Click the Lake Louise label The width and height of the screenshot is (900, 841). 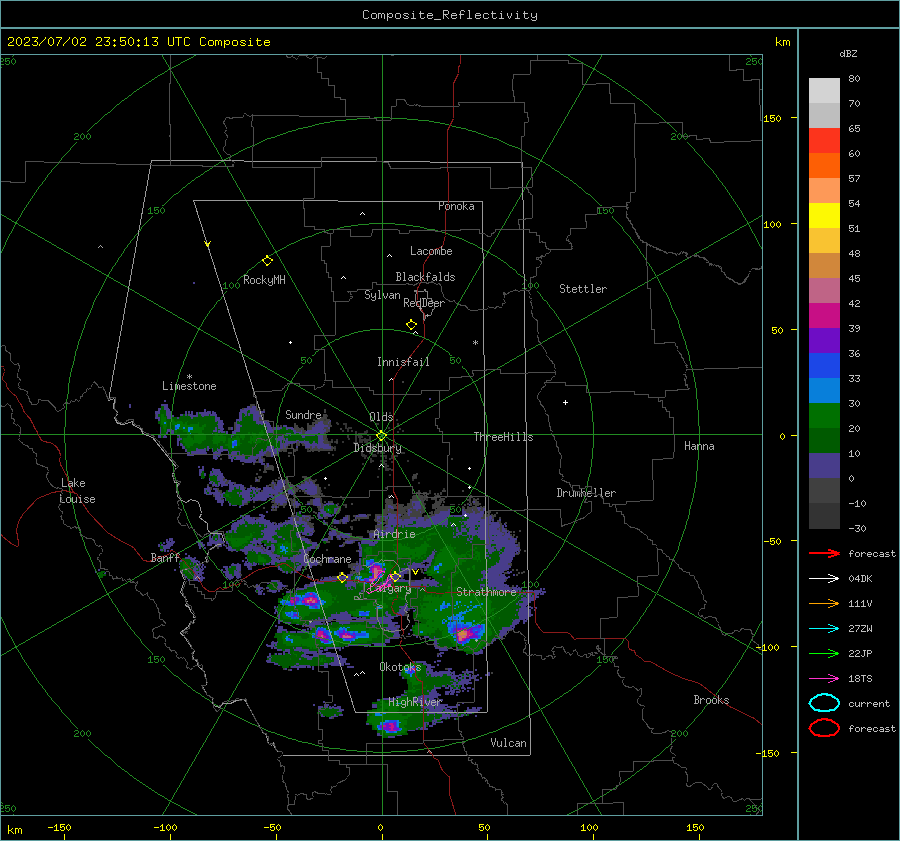77,491
